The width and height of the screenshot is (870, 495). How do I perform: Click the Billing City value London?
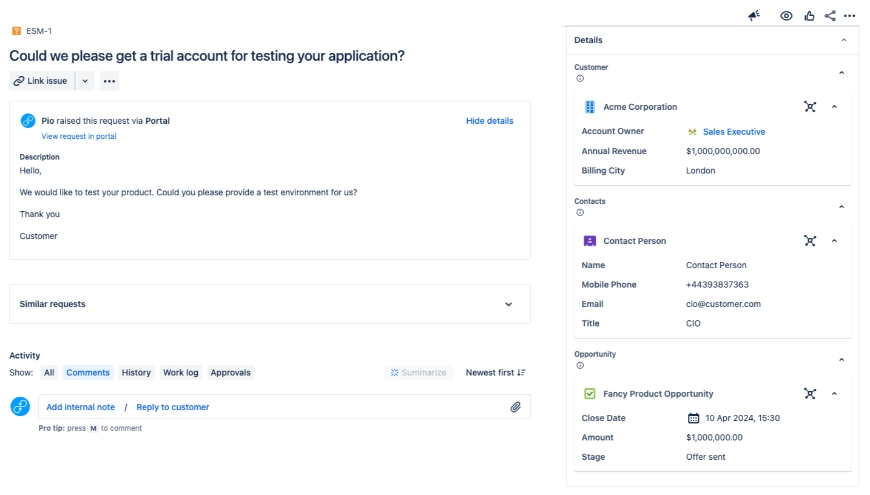coord(700,170)
